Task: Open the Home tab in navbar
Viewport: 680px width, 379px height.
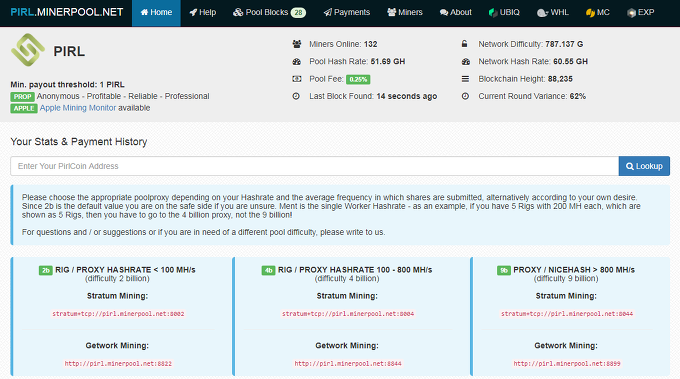Action: coord(156,13)
